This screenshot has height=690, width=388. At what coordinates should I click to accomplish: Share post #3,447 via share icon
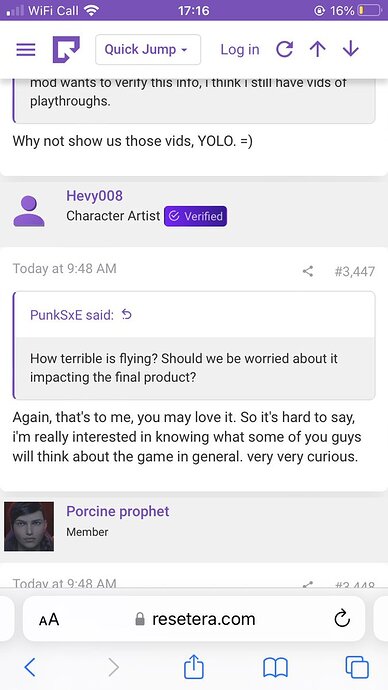tap(308, 271)
